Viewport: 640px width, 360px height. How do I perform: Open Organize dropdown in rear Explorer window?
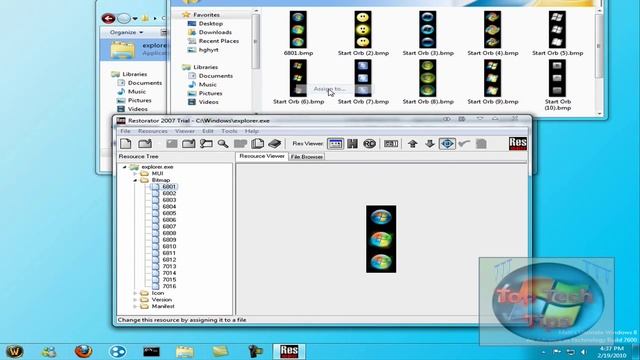tap(127, 32)
